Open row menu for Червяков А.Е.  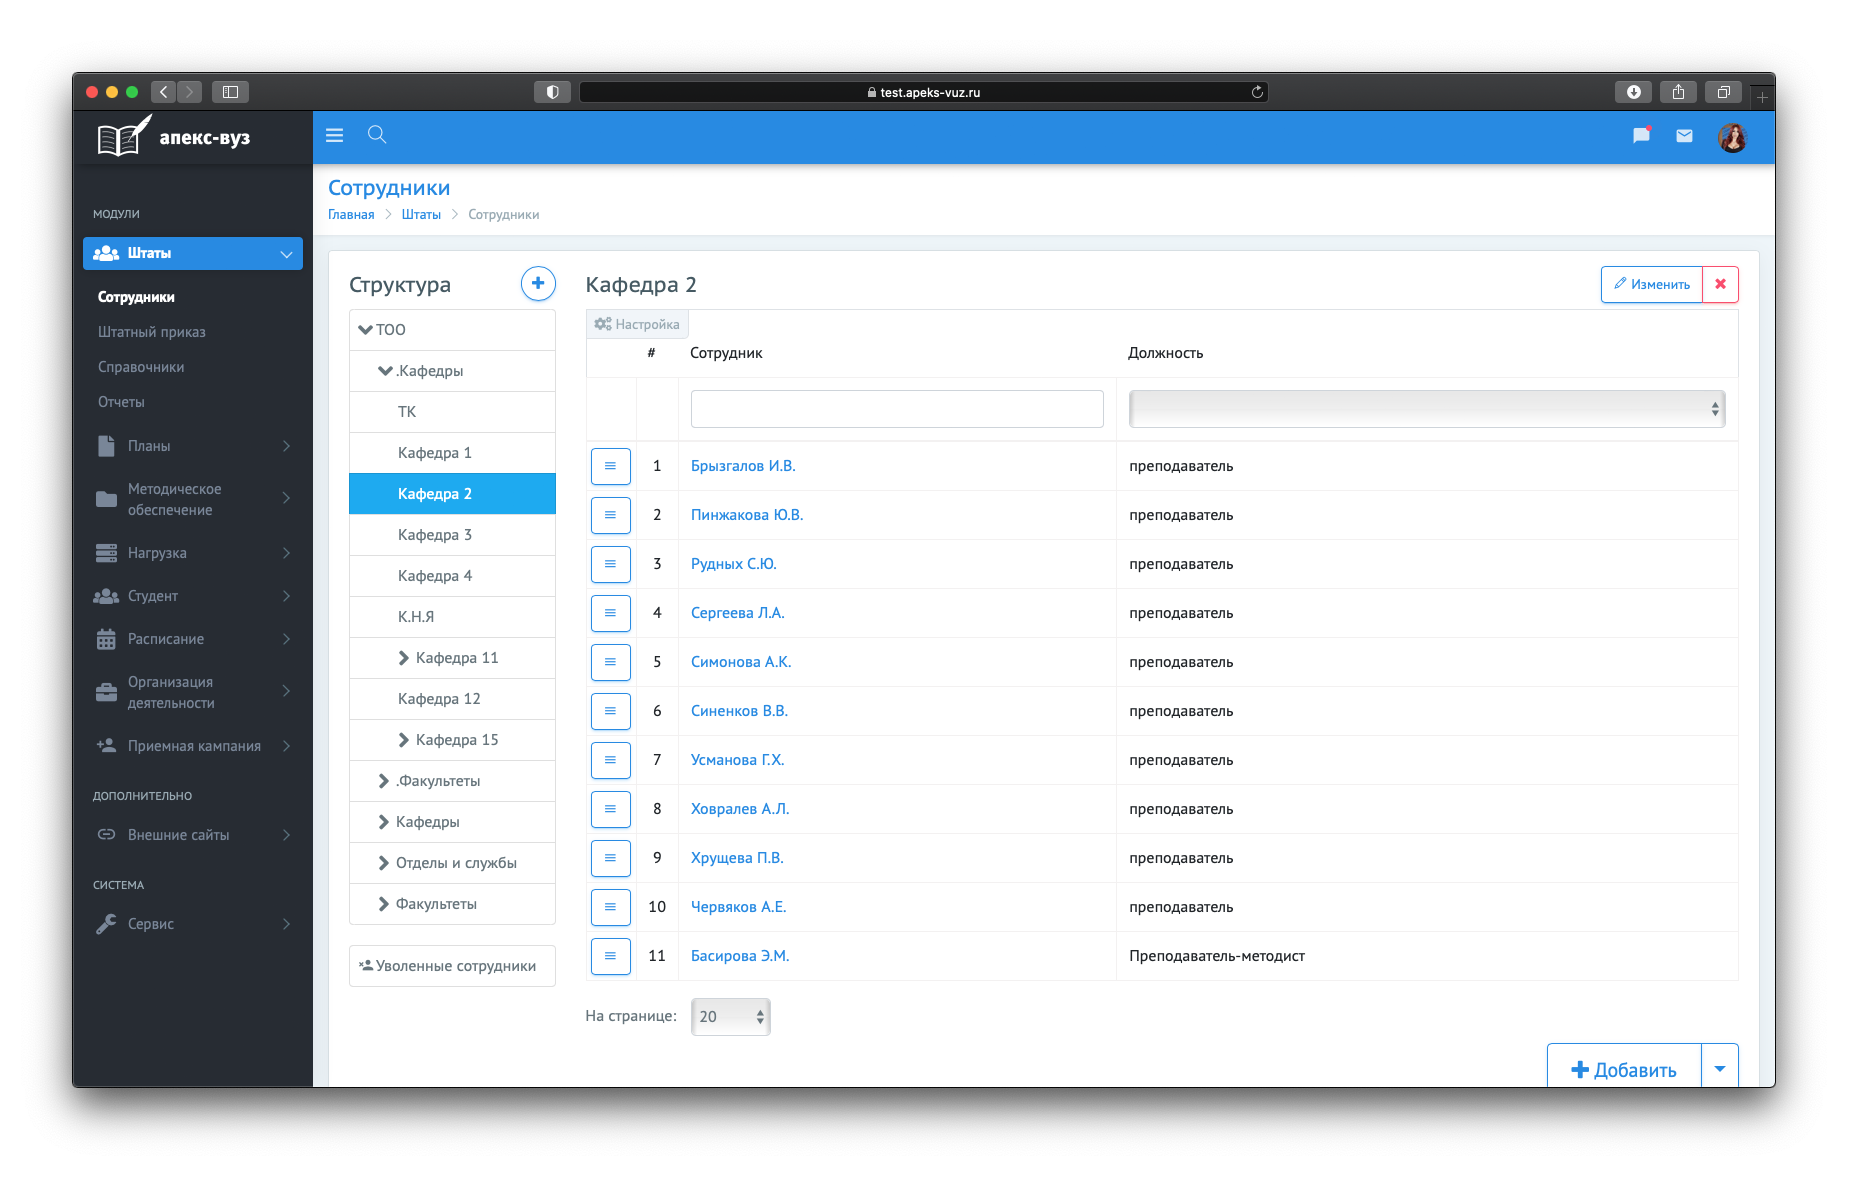610,907
